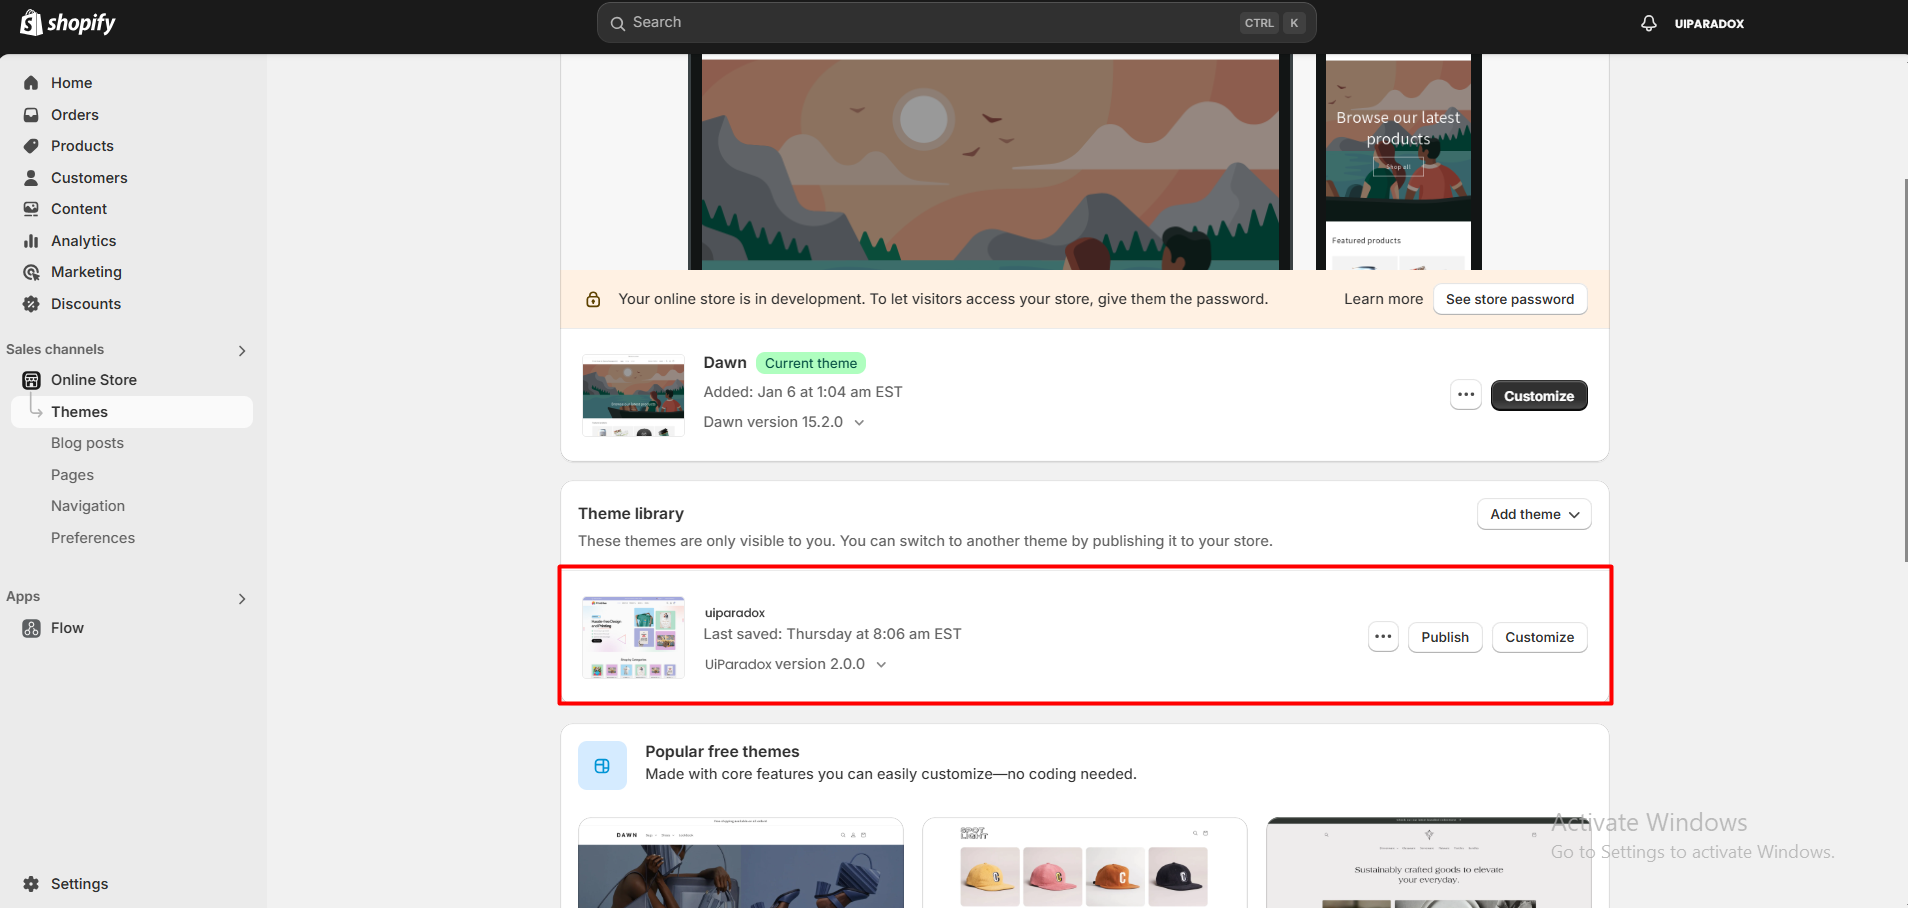Image resolution: width=1908 pixels, height=908 pixels.
Task: Click the Products tag icon
Action: pos(31,146)
